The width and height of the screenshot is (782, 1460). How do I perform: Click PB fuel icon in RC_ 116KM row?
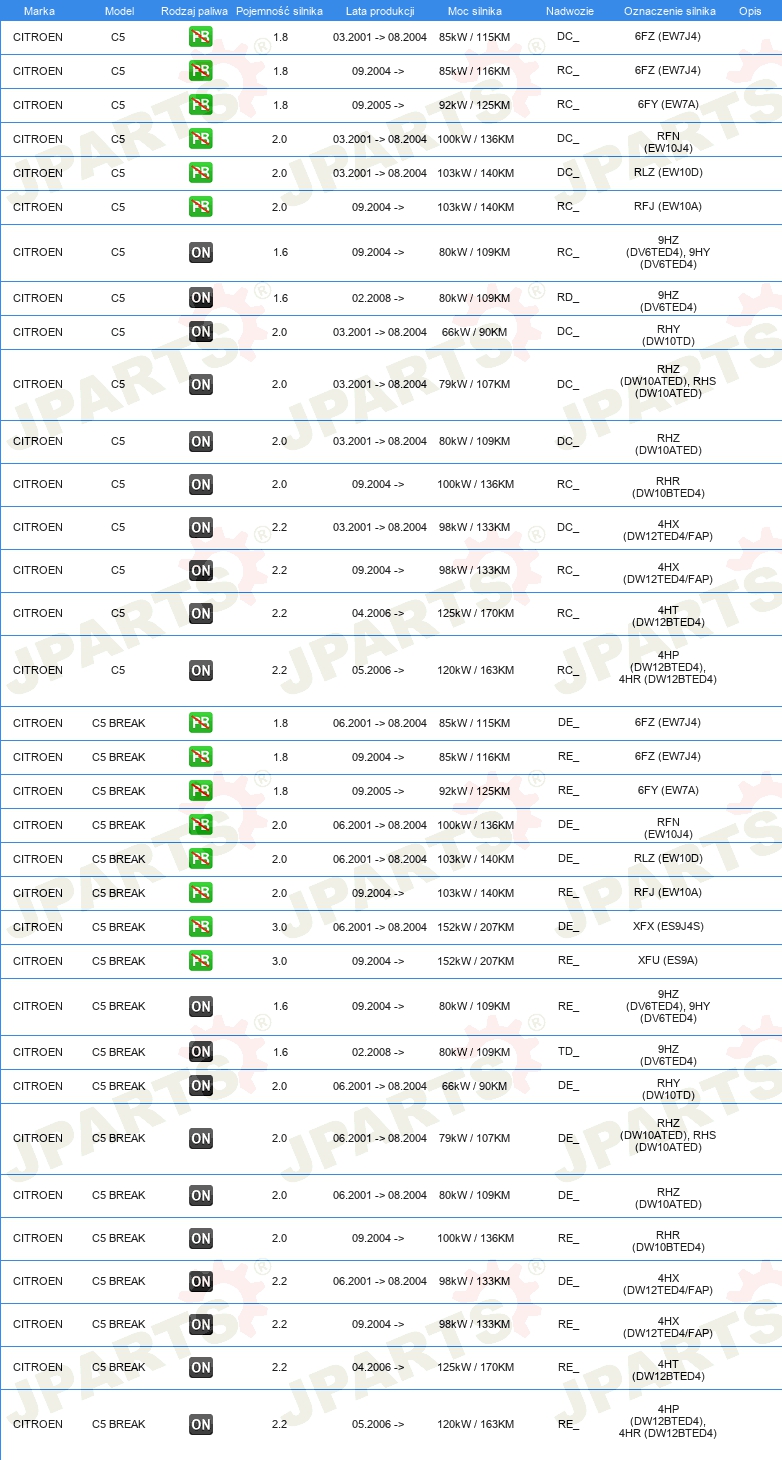201,72
